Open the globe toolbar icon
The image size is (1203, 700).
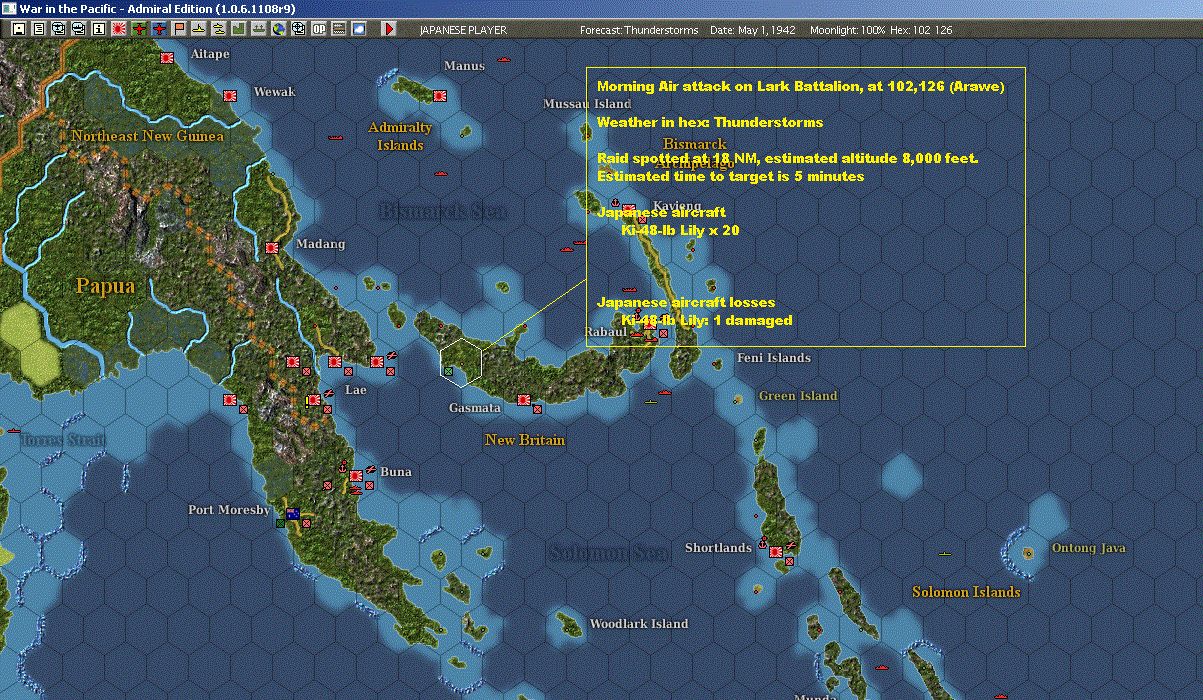point(278,29)
